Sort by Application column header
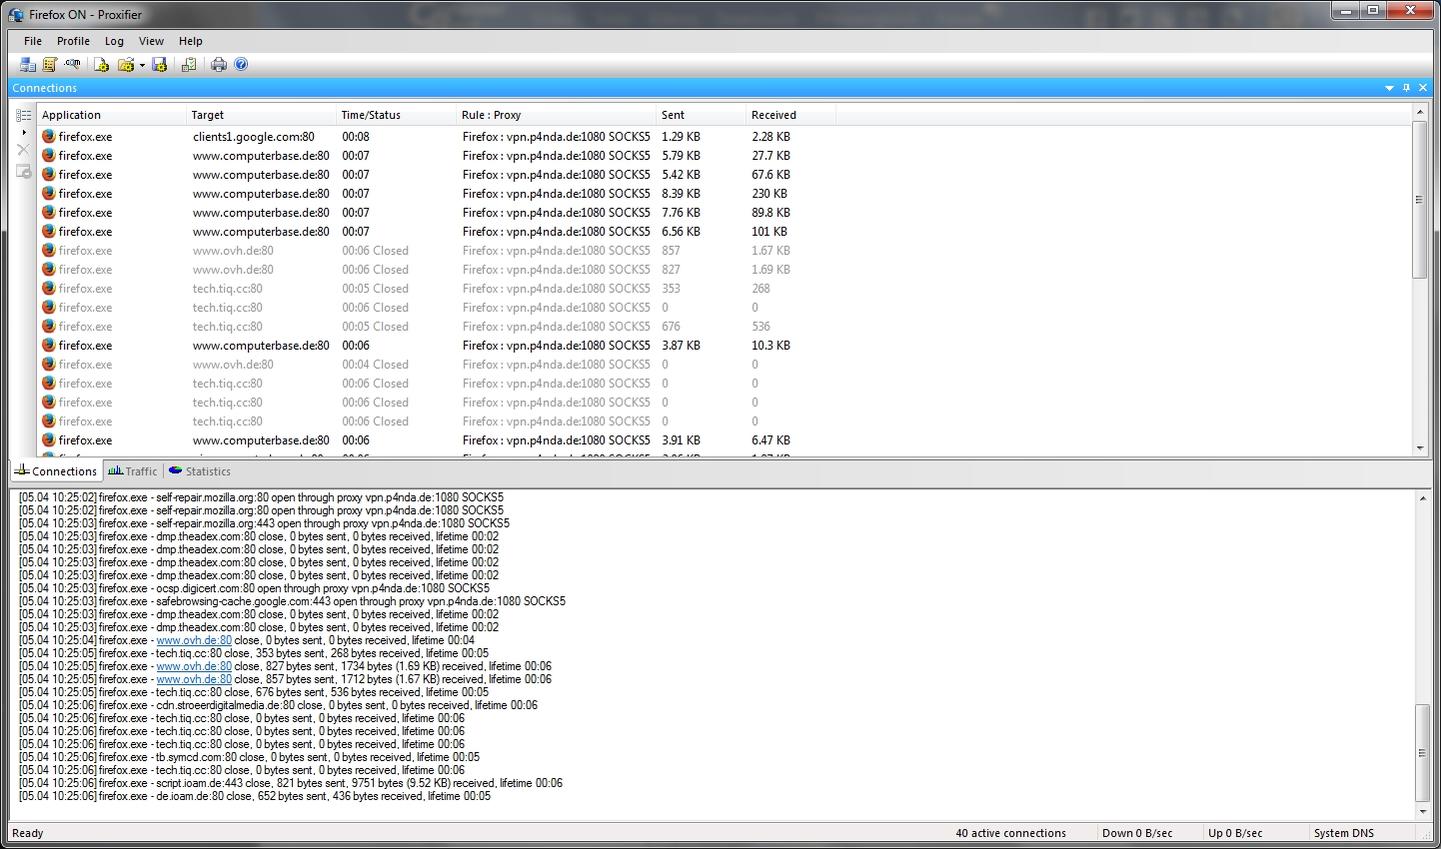Screen dimensions: 1441x849 112,115
